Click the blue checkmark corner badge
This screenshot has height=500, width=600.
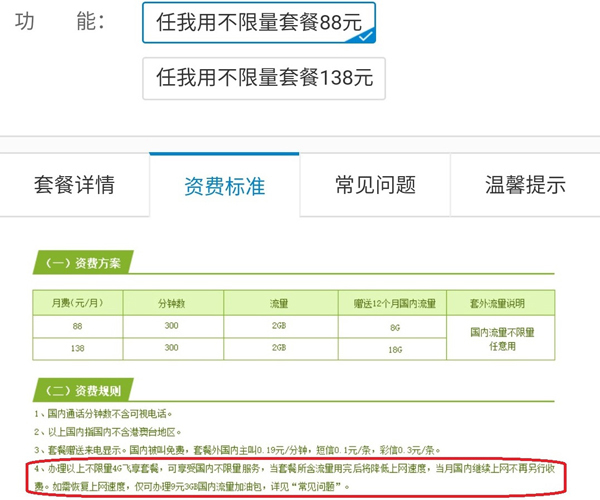click(364, 36)
